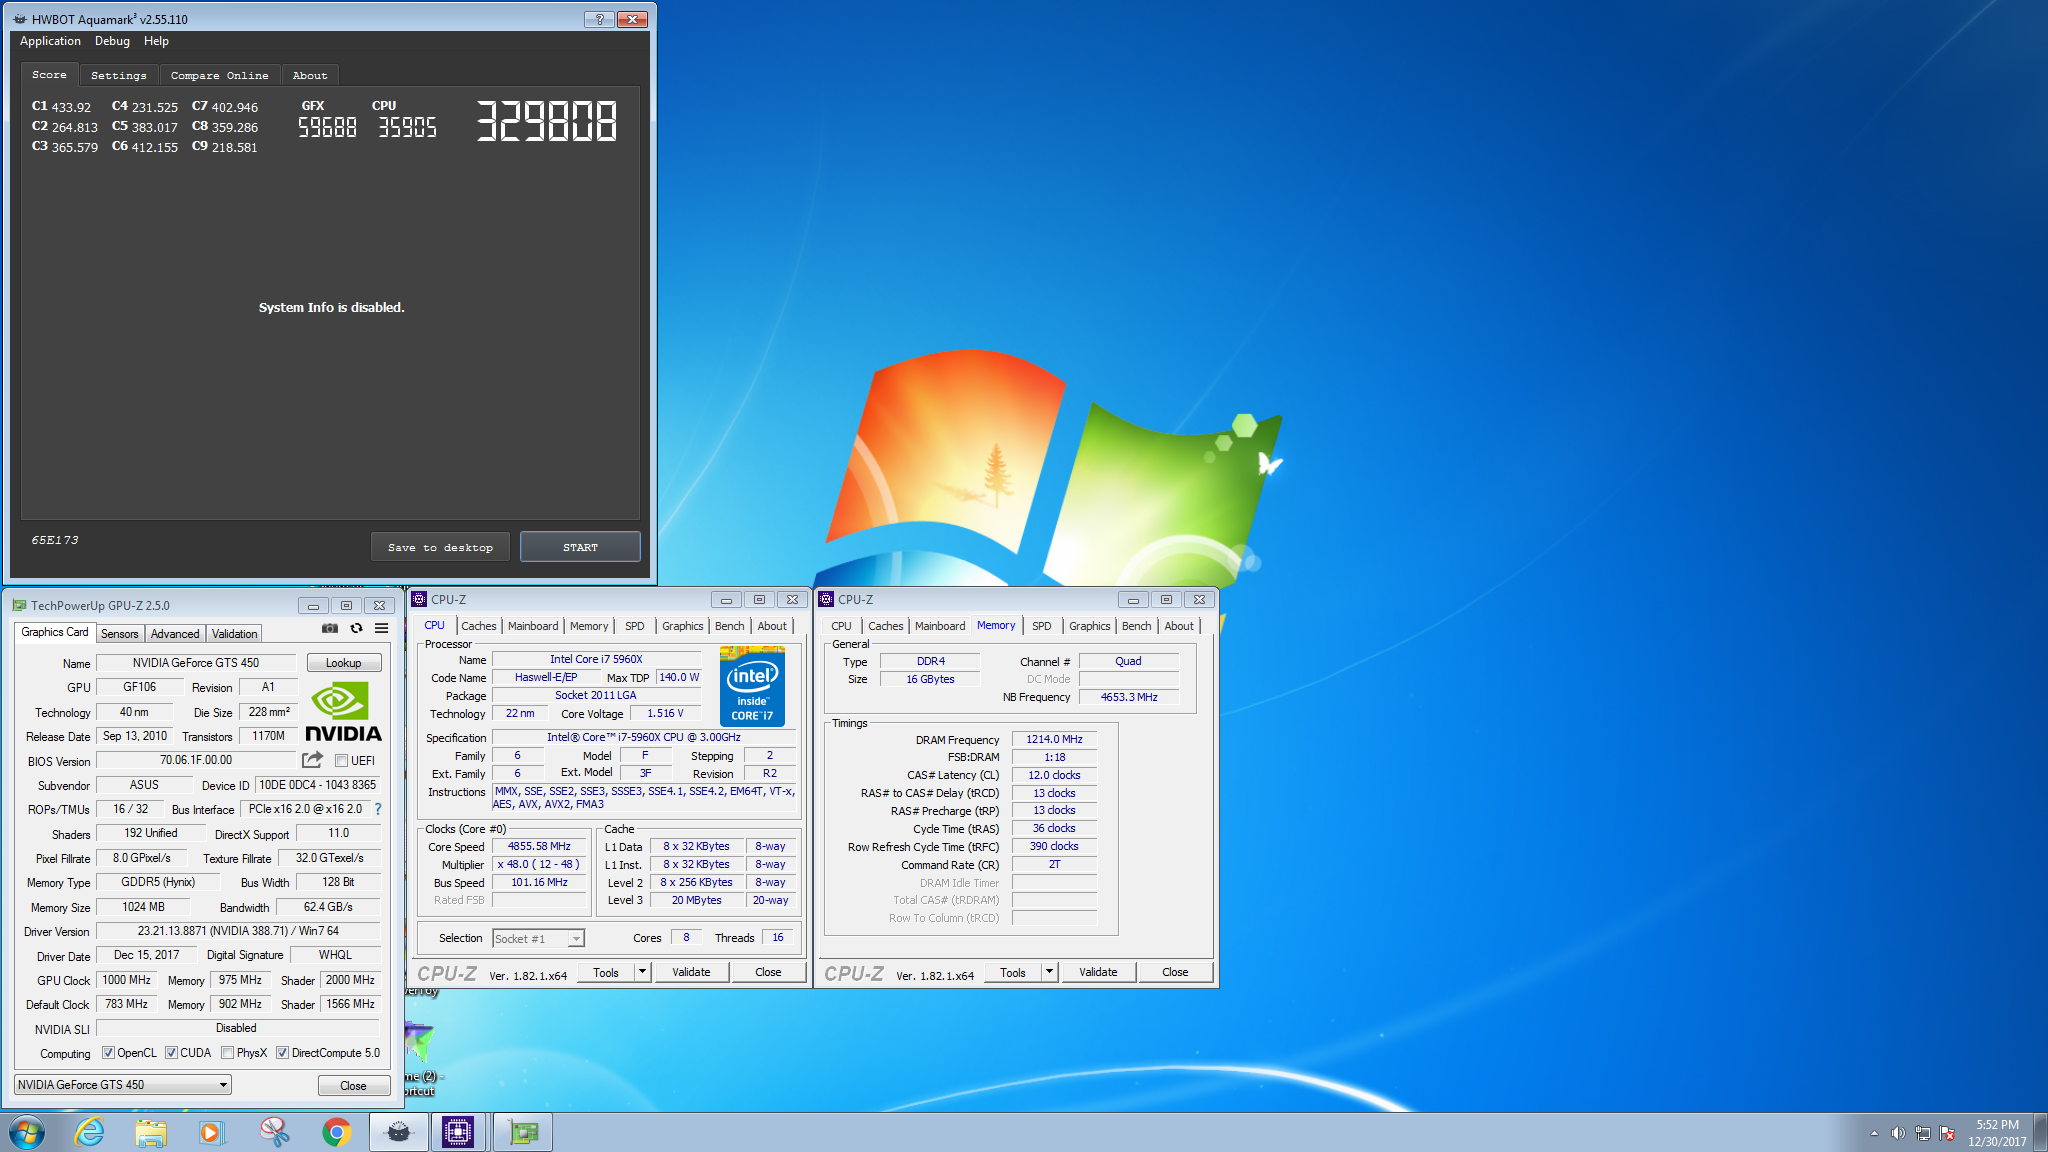Open Action Center flag tray icon
This screenshot has height=1152, width=2048.
(1947, 1133)
